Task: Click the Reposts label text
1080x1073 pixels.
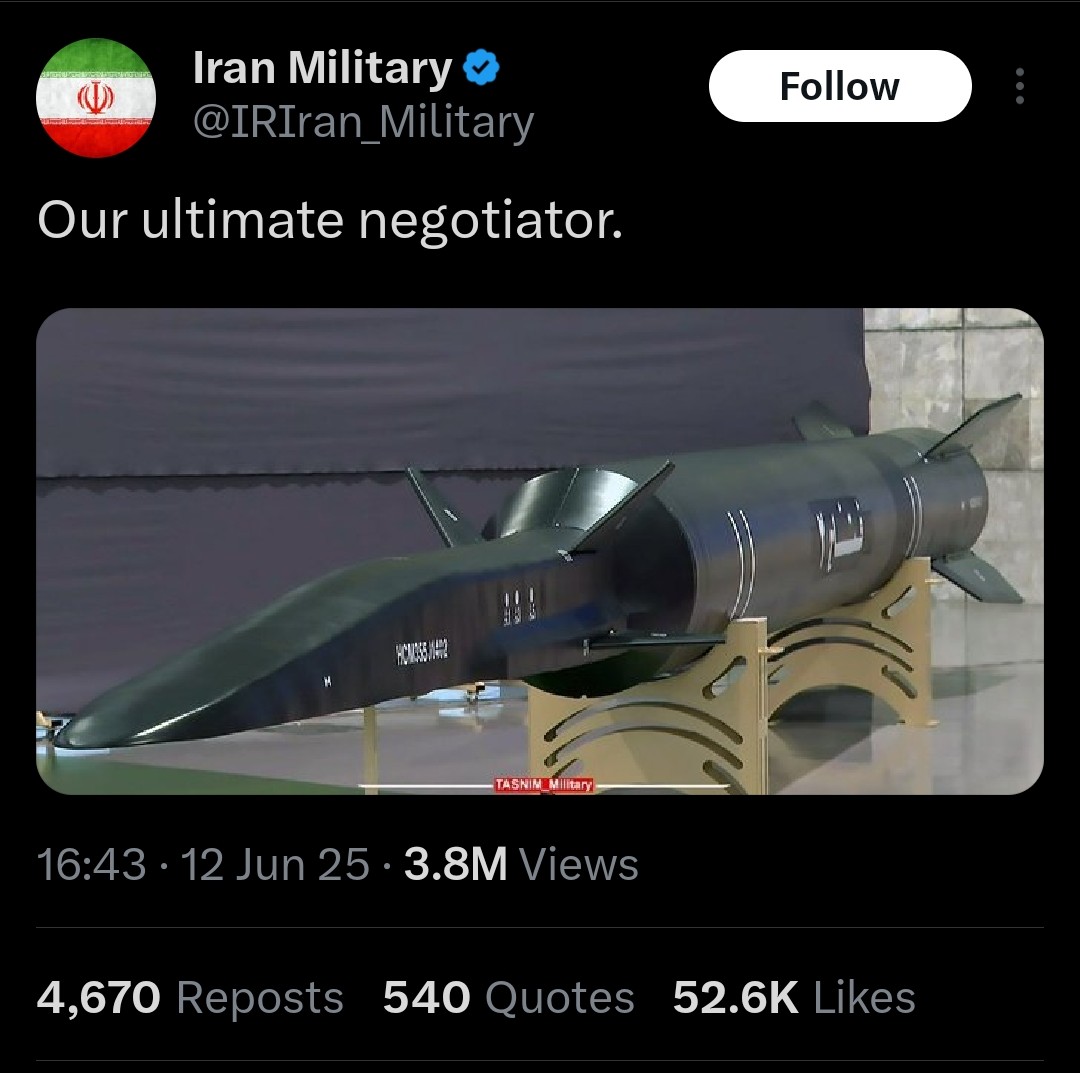Action: tap(260, 997)
